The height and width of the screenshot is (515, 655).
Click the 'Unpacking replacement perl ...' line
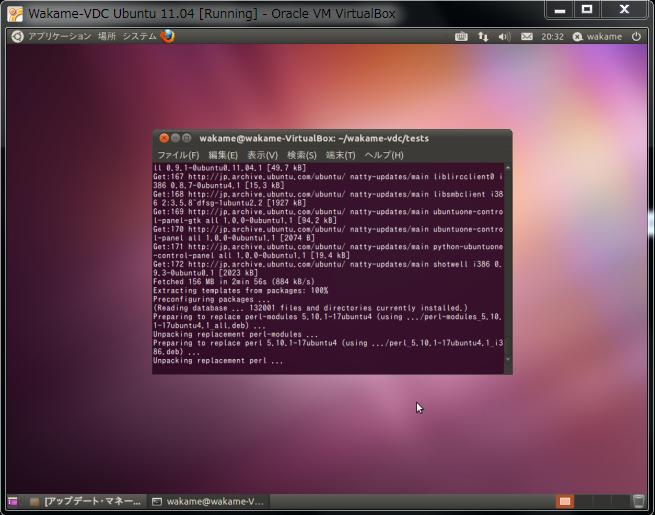[218, 360]
